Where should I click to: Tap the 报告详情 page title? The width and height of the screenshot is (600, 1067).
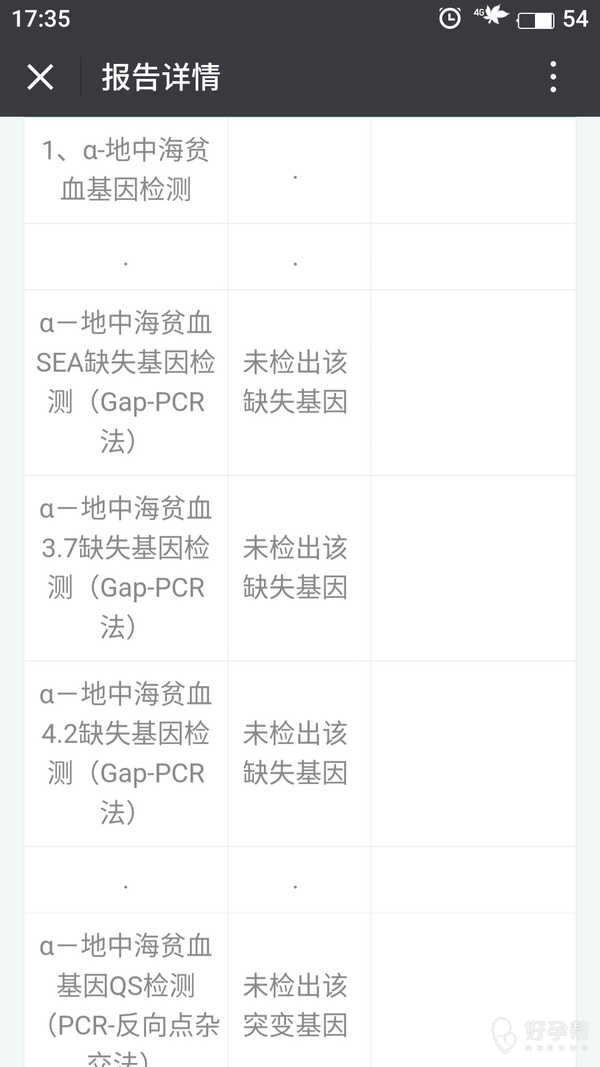click(161, 77)
